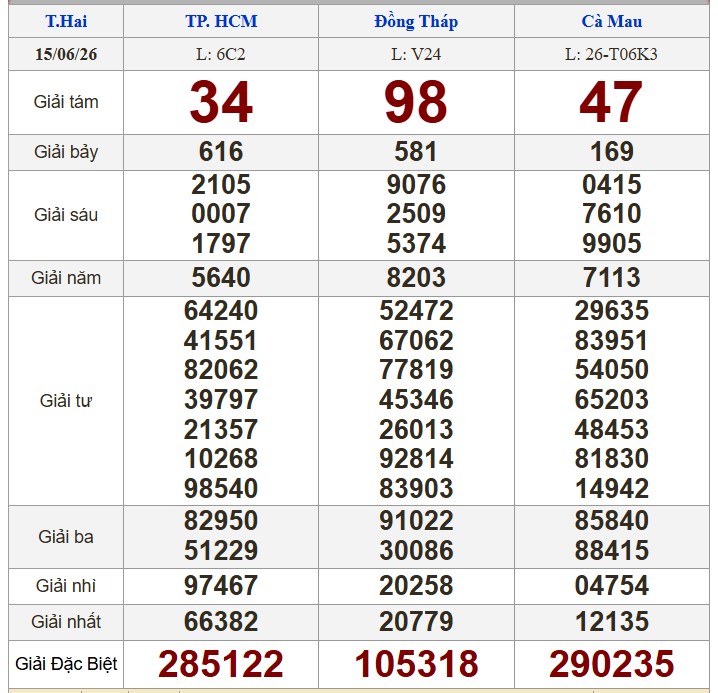This screenshot has height=693, width=718.
Task: Select Giải sáu number 9905
Action: [x=612, y=243]
